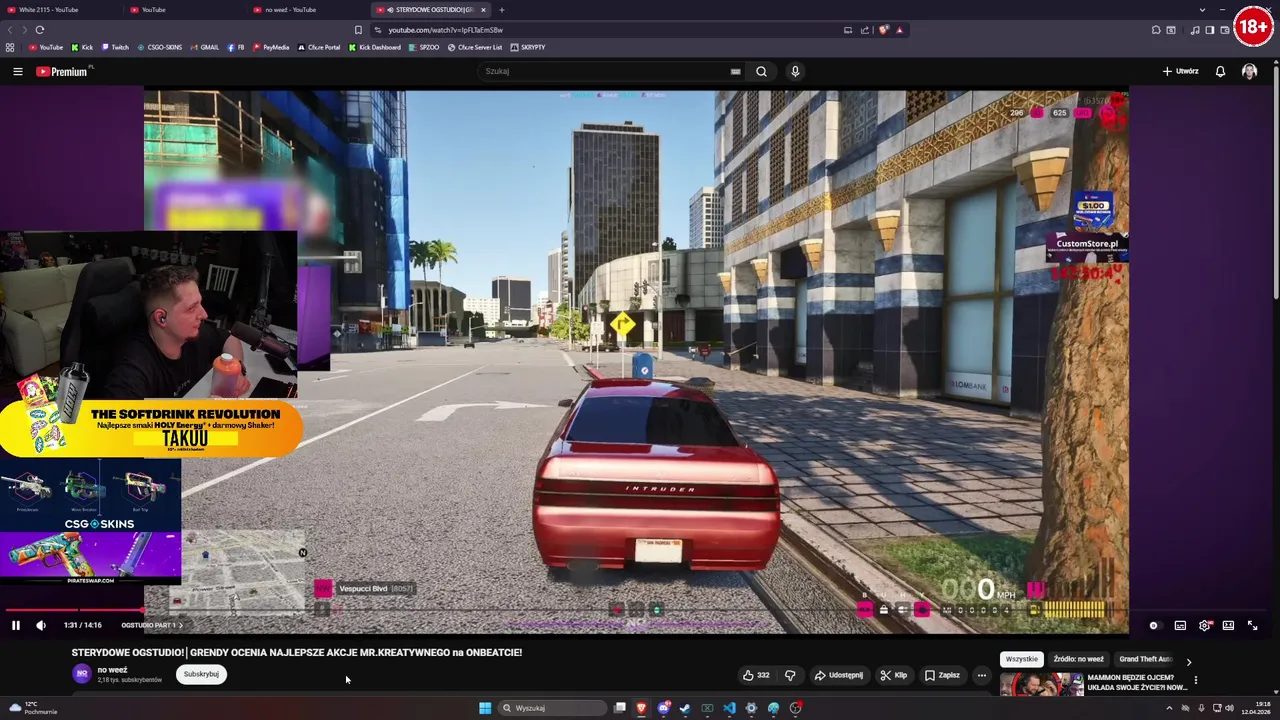
Task: Open the MAMMON BĘDZIE OJCEM recommended video thumbnail
Action: (x=1041, y=684)
